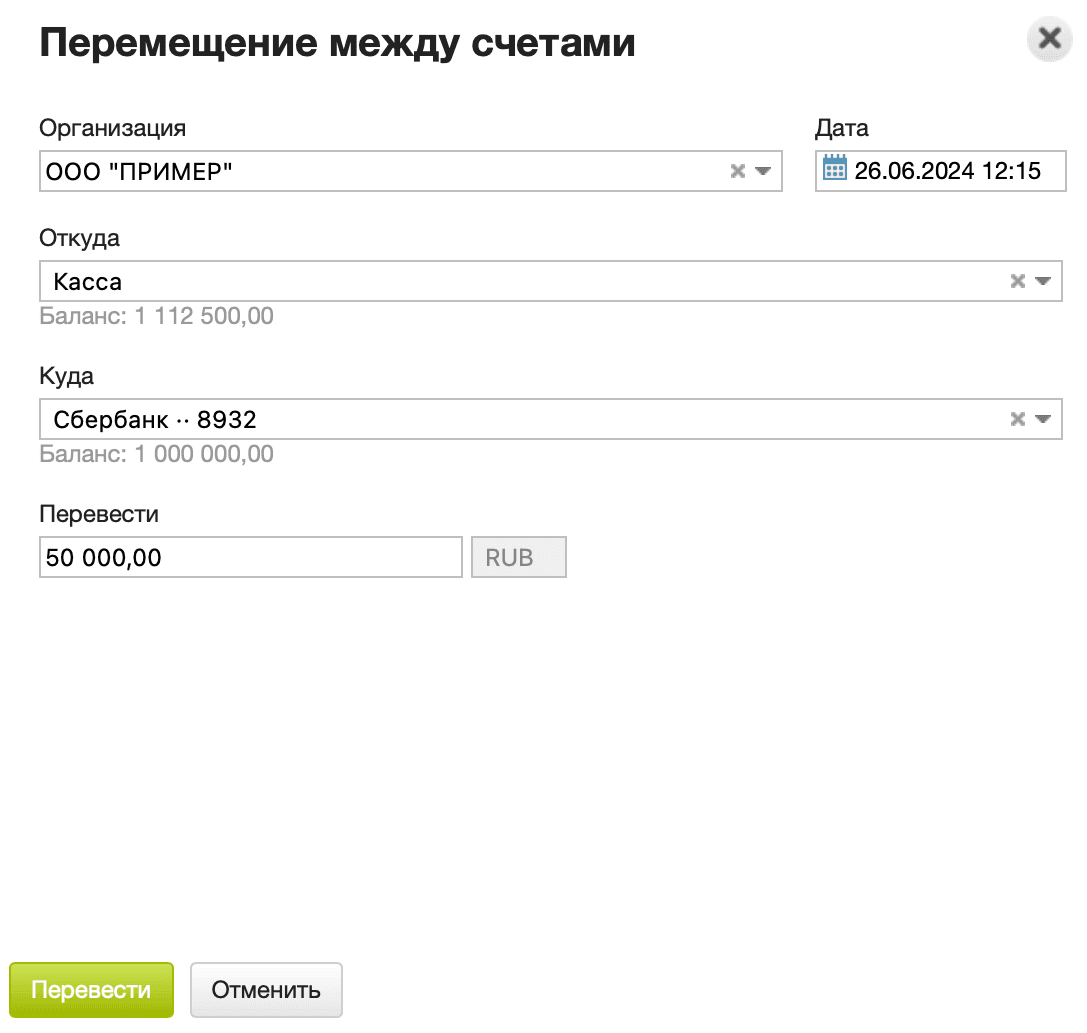Click the Сбербанк ·· 8932 field

tap(400, 419)
